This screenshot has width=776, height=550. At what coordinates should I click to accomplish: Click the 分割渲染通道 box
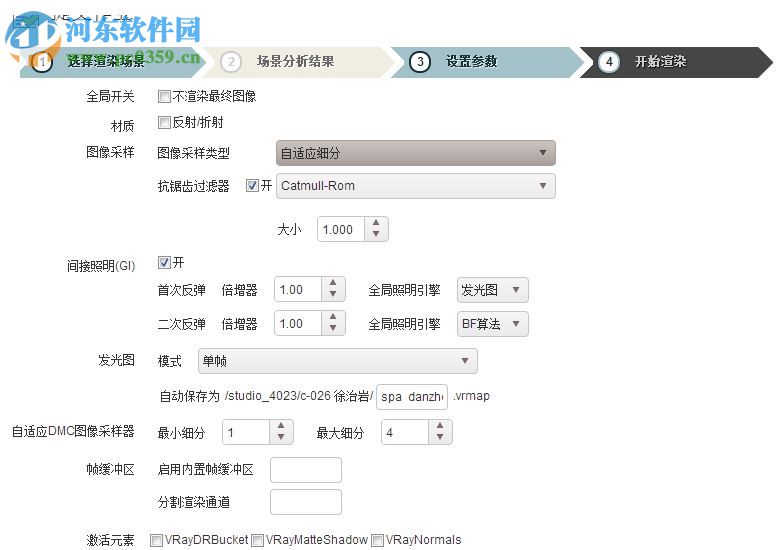coord(306,502)
